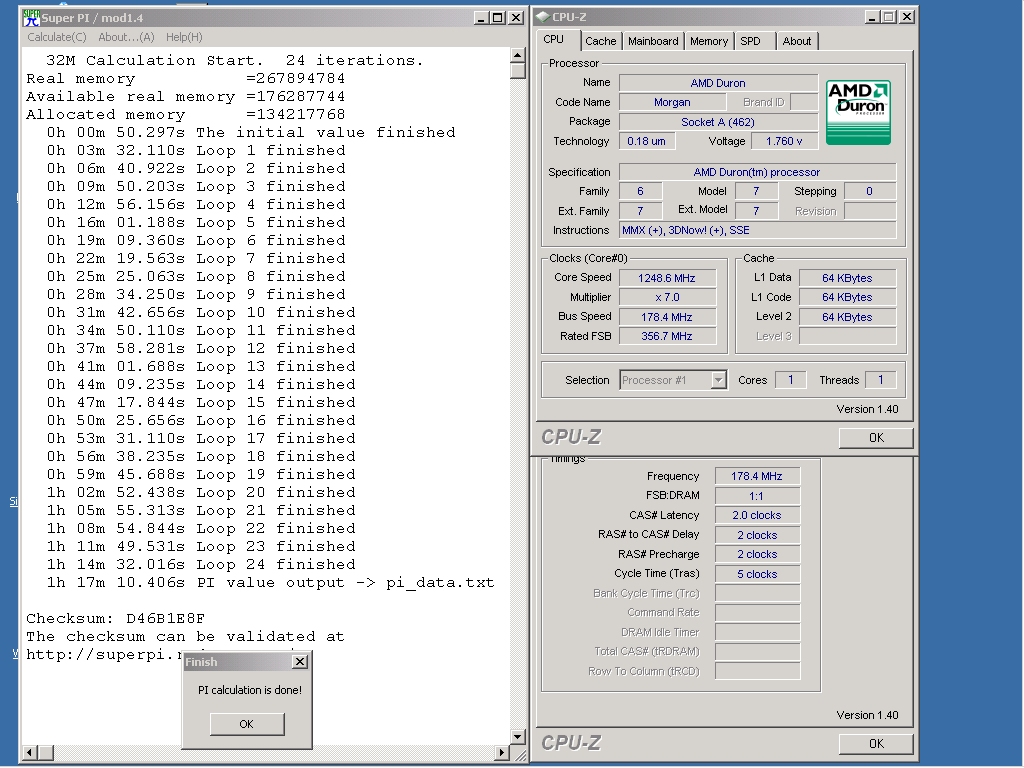Maximize the Super PI window
The width and height of the screenshot is (1024, 768).
tap(498, 18)
